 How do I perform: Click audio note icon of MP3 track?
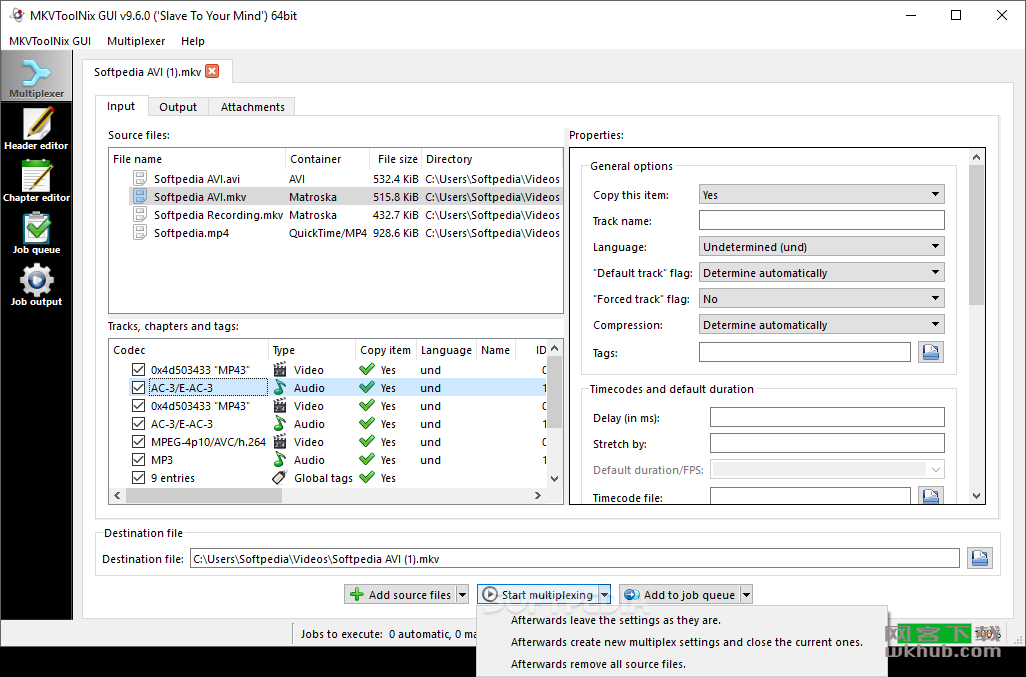[x=280, y=459]
